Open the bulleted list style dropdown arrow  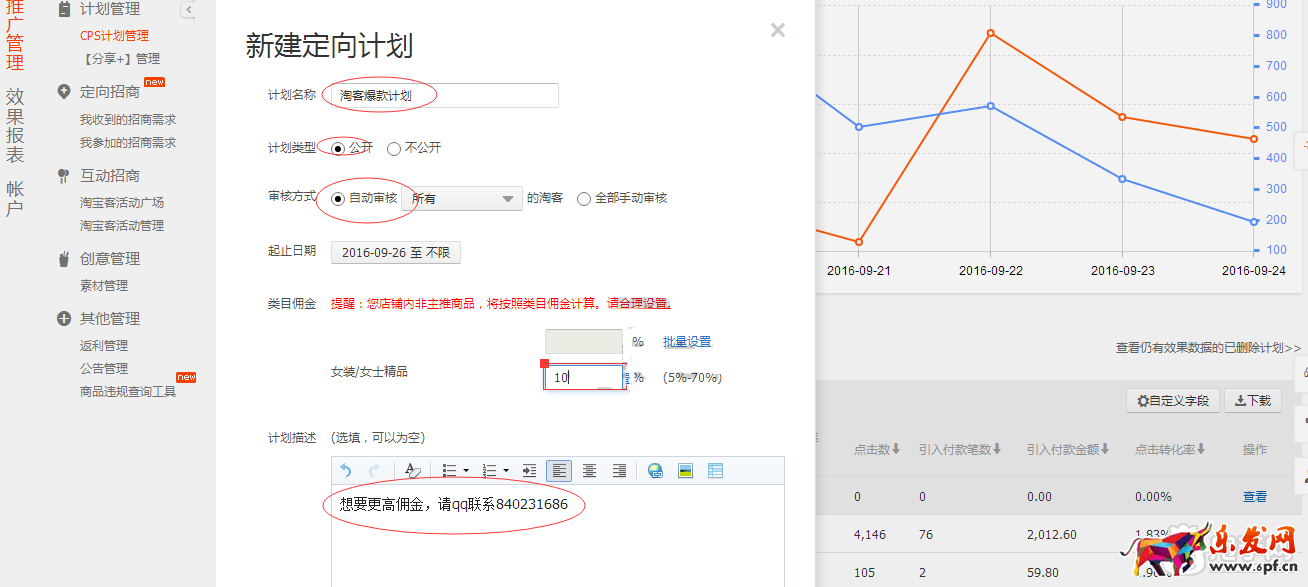pos(466,471)
